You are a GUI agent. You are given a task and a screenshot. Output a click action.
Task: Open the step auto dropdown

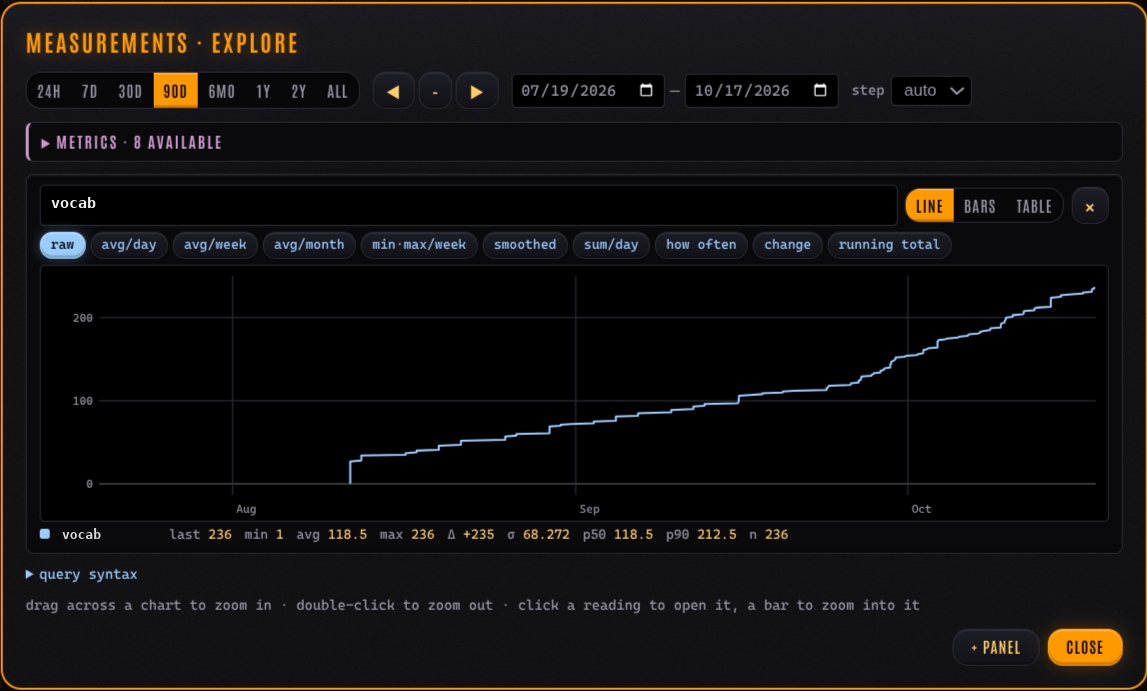931,91
